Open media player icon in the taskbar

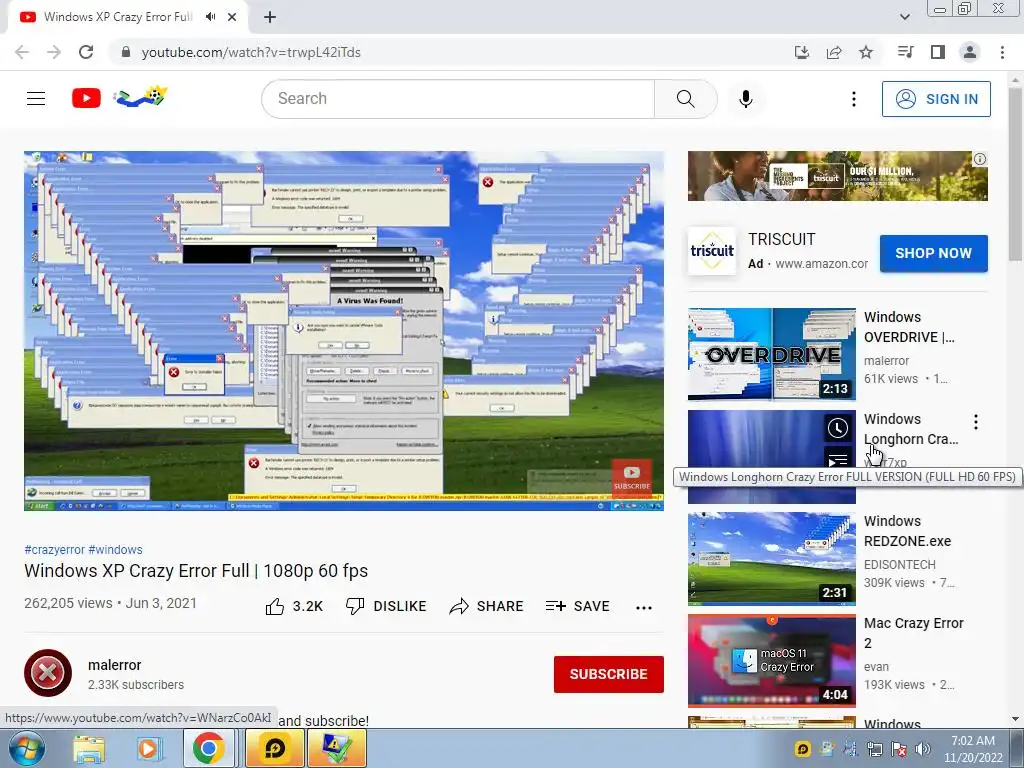(149, 749)
